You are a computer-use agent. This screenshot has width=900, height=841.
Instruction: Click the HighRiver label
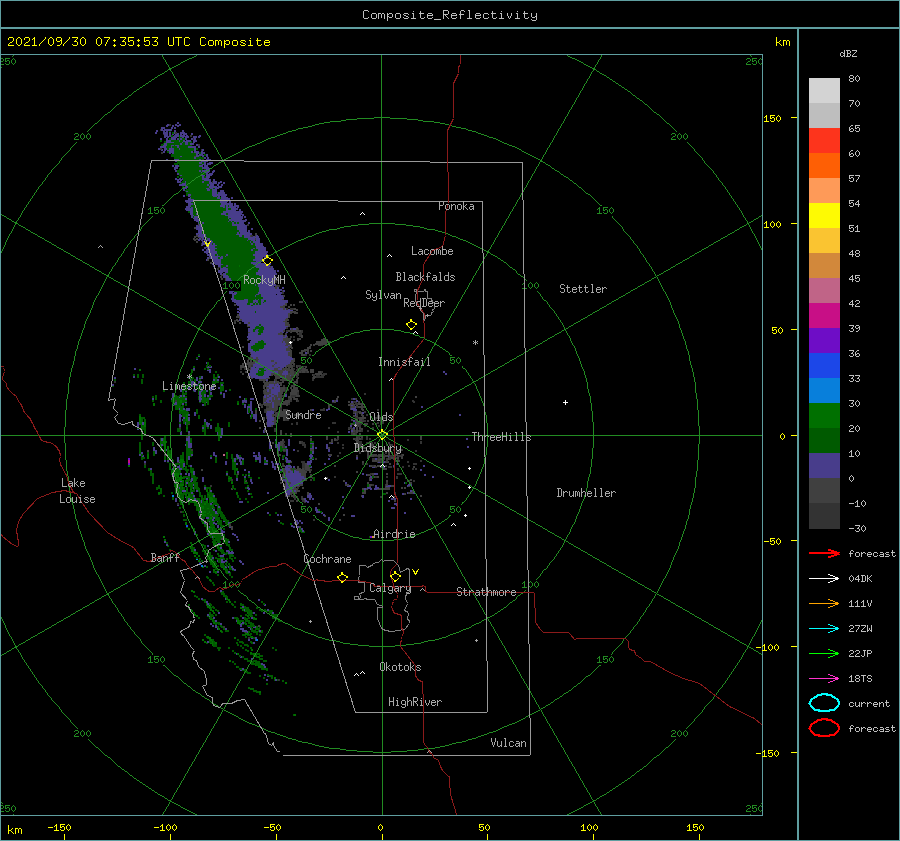[x=415, y=702]
